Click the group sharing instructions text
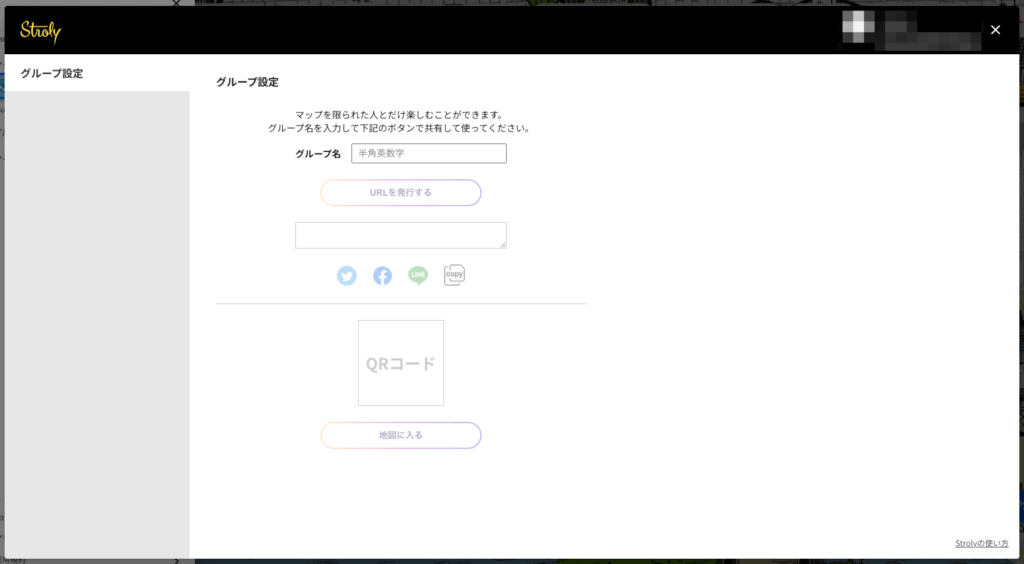1024x564 pixels. pos(399,122)
